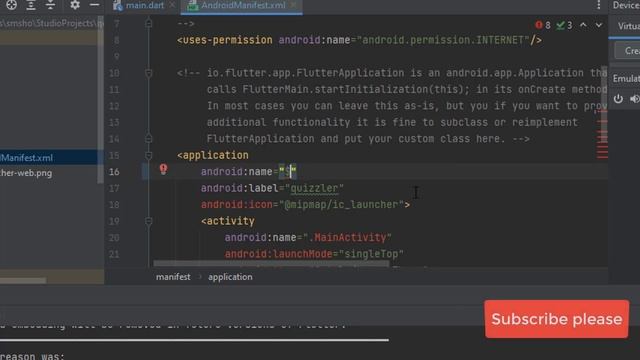Close the AndroidManifest.xml tab

pyautogui.click(x=293, y=5)
